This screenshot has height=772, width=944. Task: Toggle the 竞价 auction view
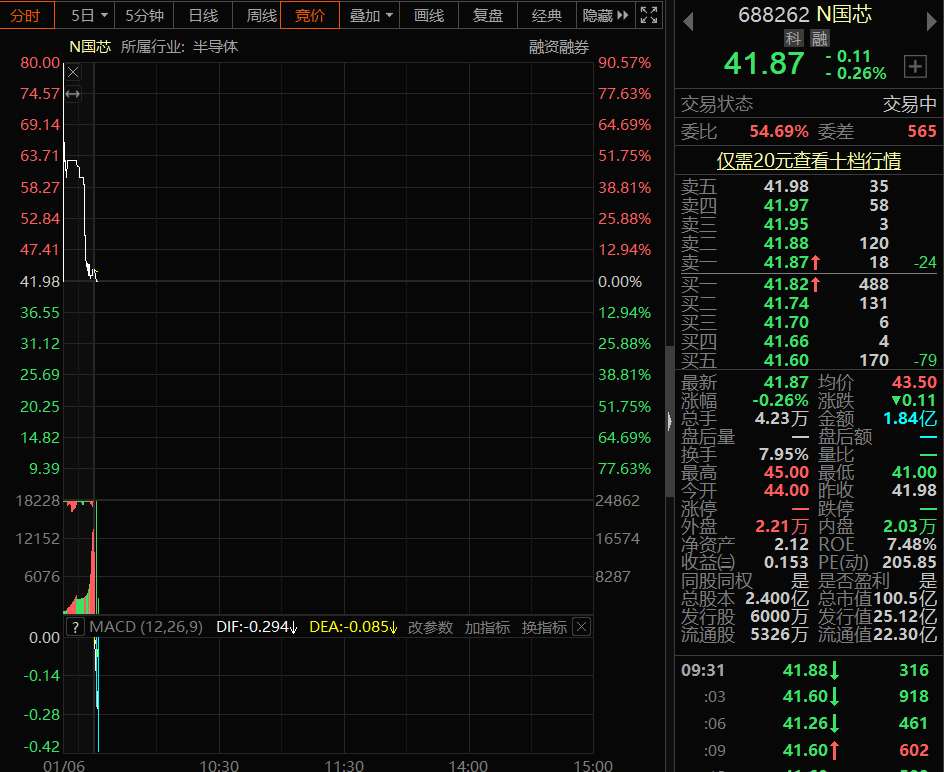(309, 15)
